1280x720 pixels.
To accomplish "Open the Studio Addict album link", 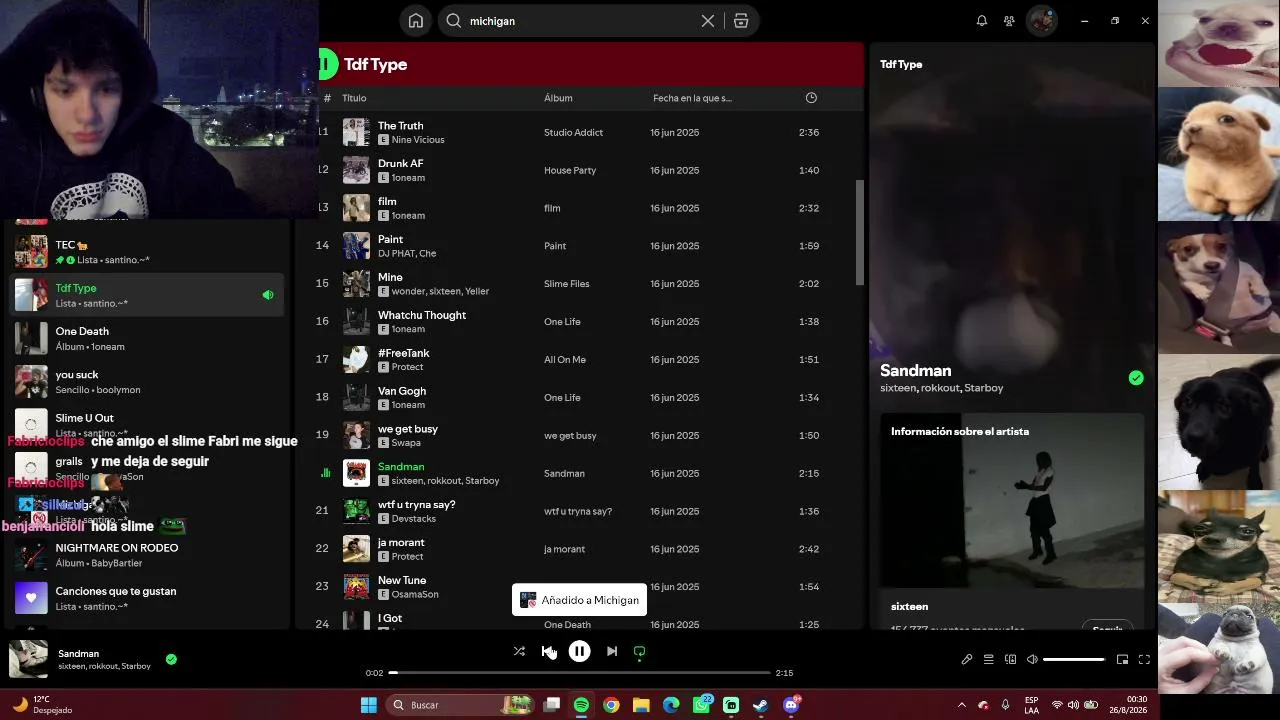I will click(573, 133).
